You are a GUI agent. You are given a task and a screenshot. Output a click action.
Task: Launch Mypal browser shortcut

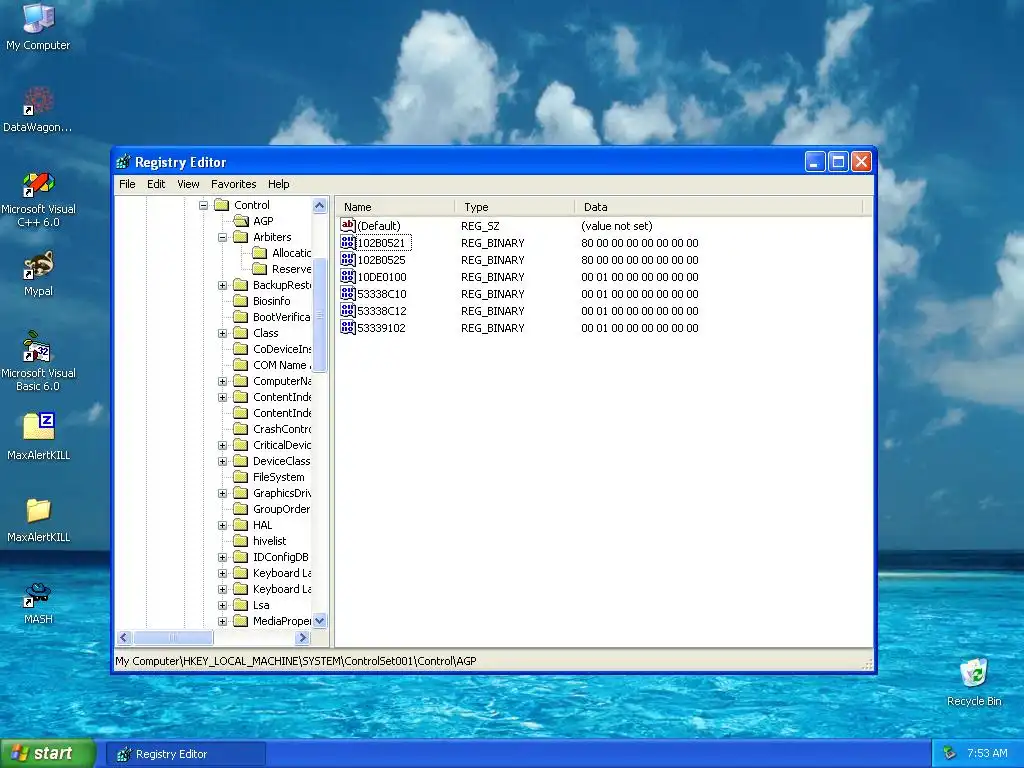[x=38, y=273]
